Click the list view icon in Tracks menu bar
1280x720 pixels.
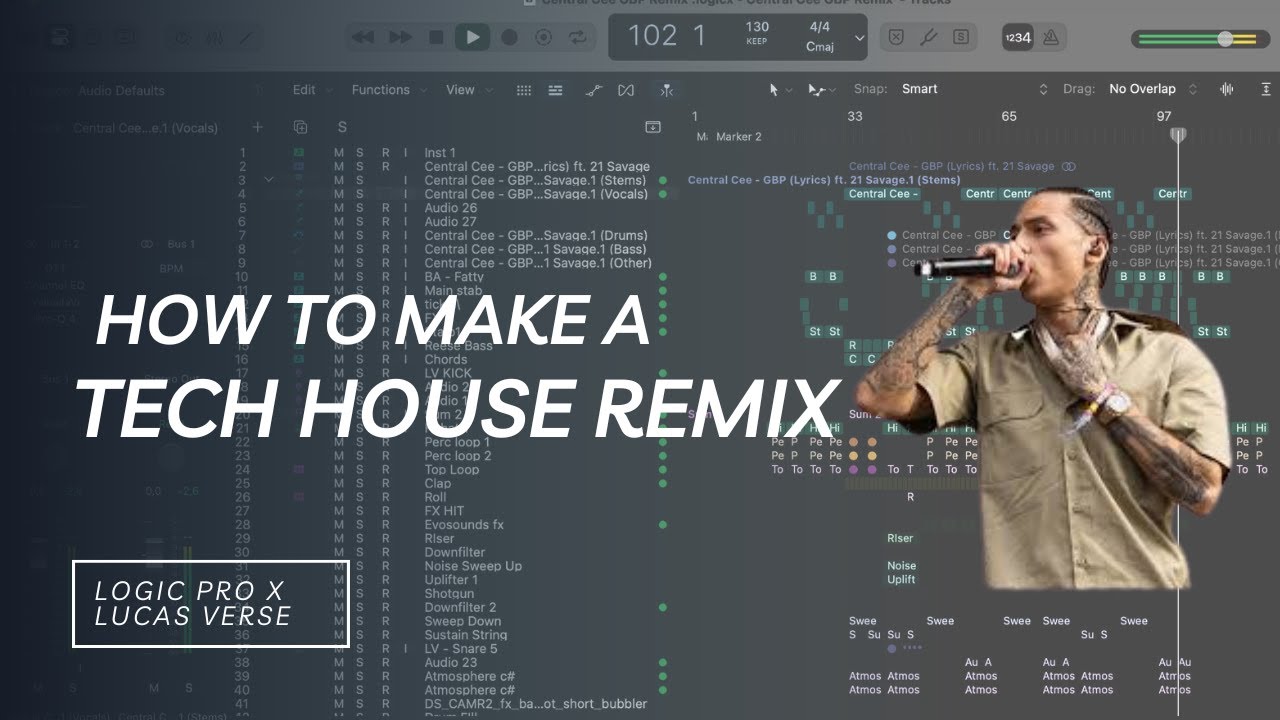(555, 90)
